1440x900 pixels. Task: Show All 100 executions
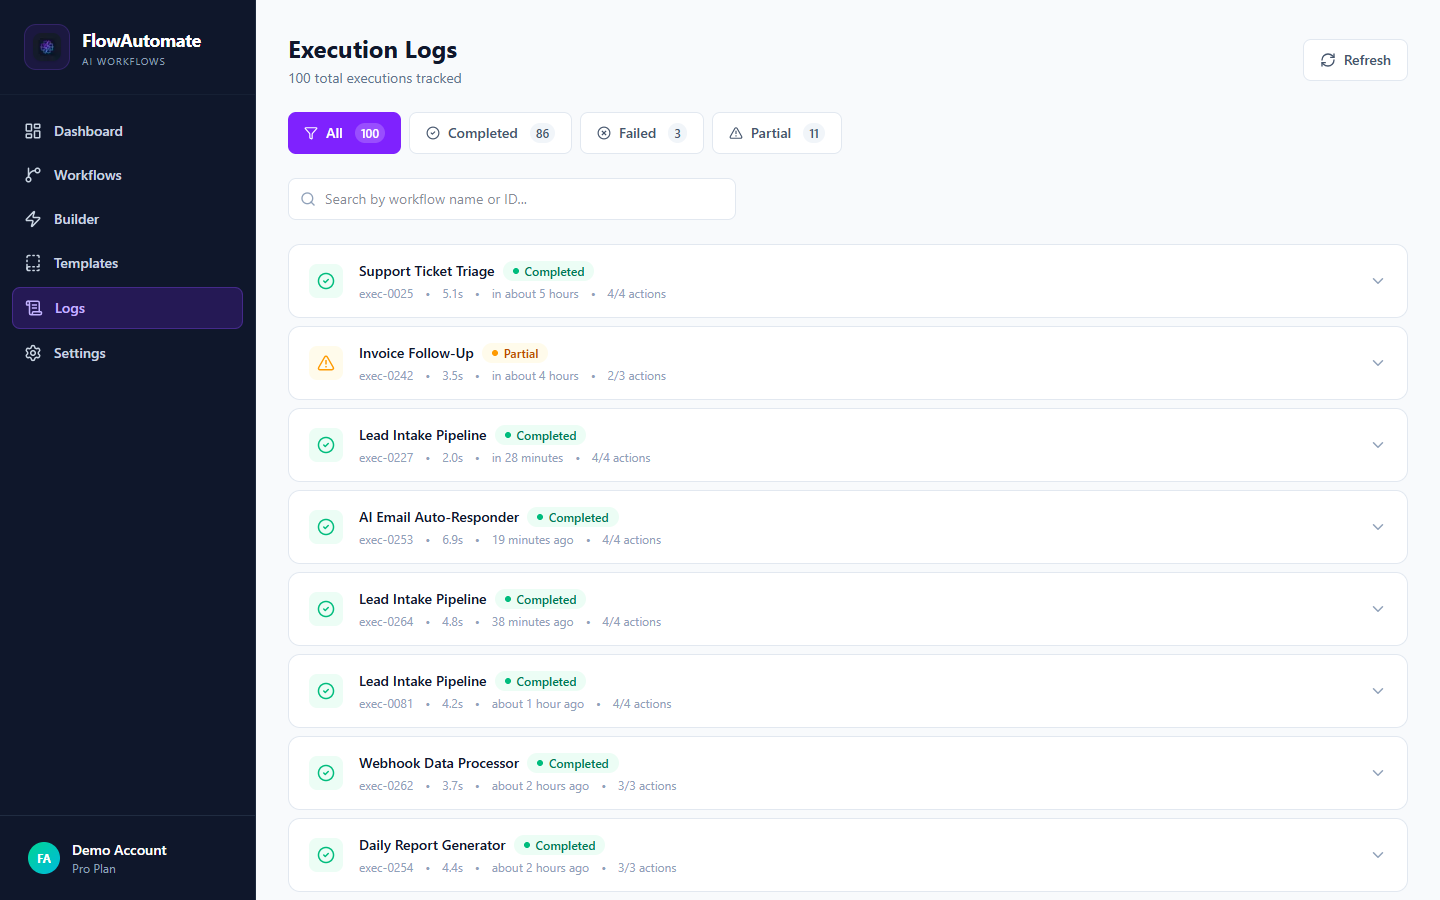point(344,133)
